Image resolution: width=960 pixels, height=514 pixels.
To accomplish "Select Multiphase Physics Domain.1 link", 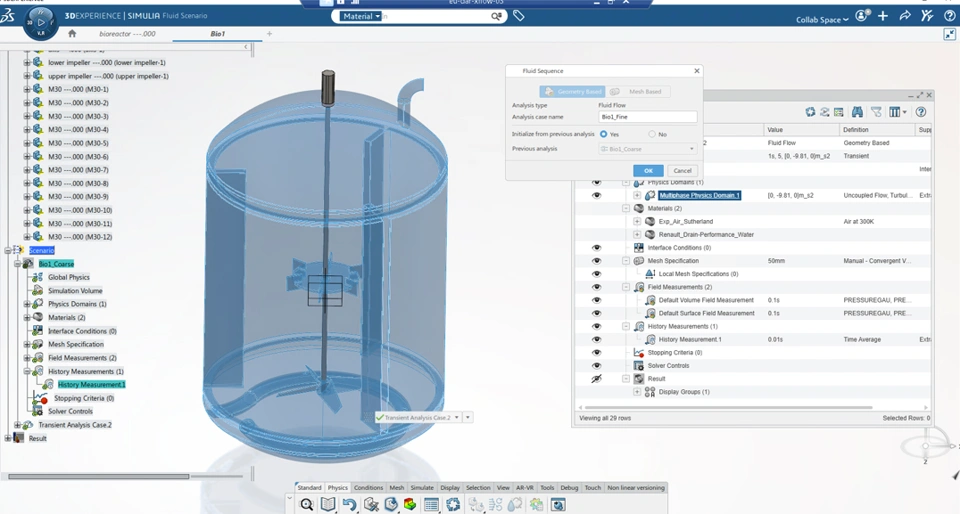I will point(699,195).
